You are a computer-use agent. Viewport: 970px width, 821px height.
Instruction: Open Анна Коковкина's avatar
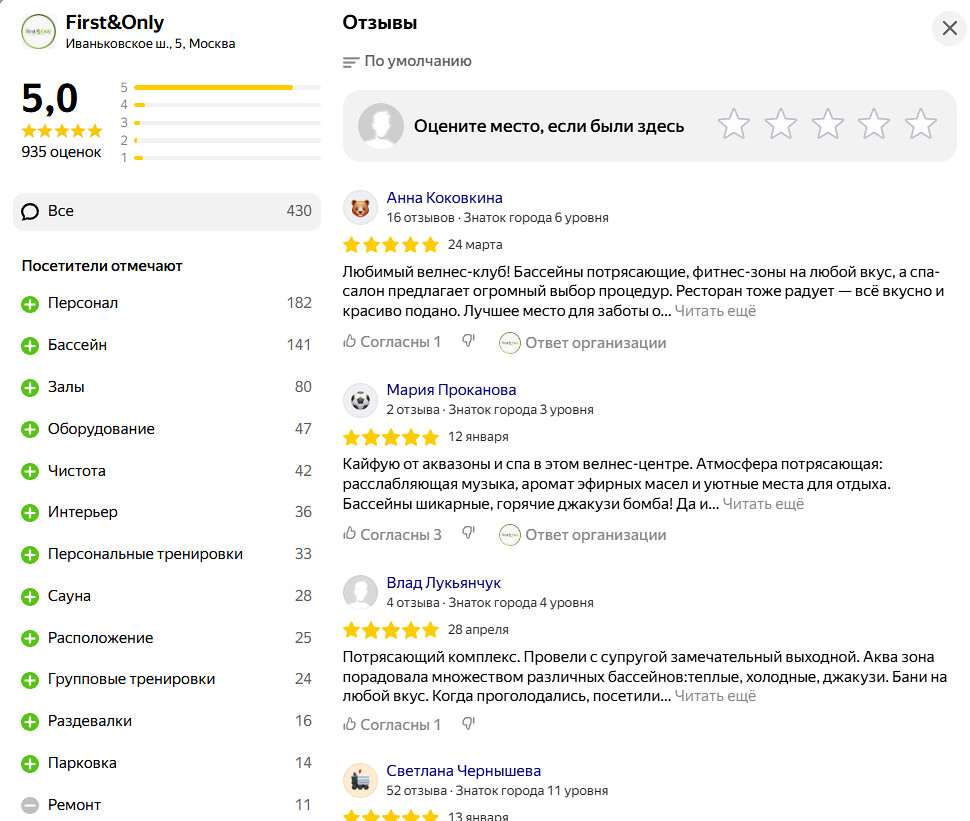click(360, 207)
